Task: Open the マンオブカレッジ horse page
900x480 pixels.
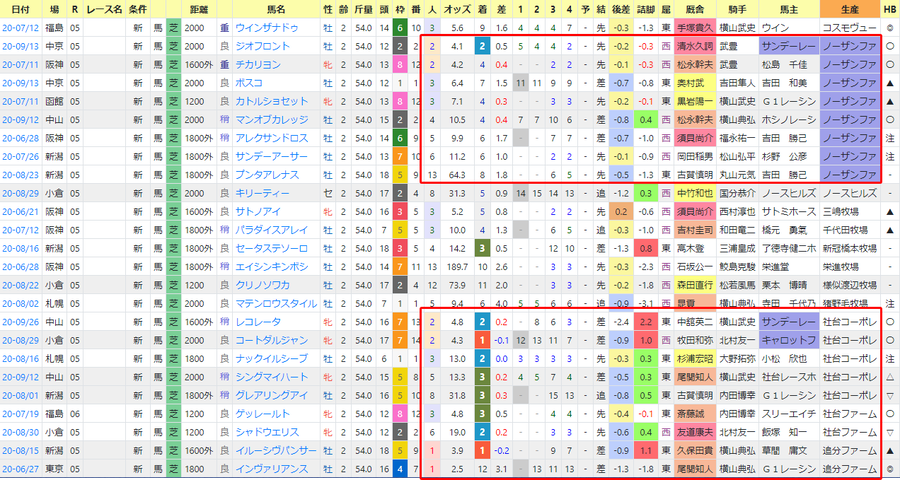Action: (271, 119)
